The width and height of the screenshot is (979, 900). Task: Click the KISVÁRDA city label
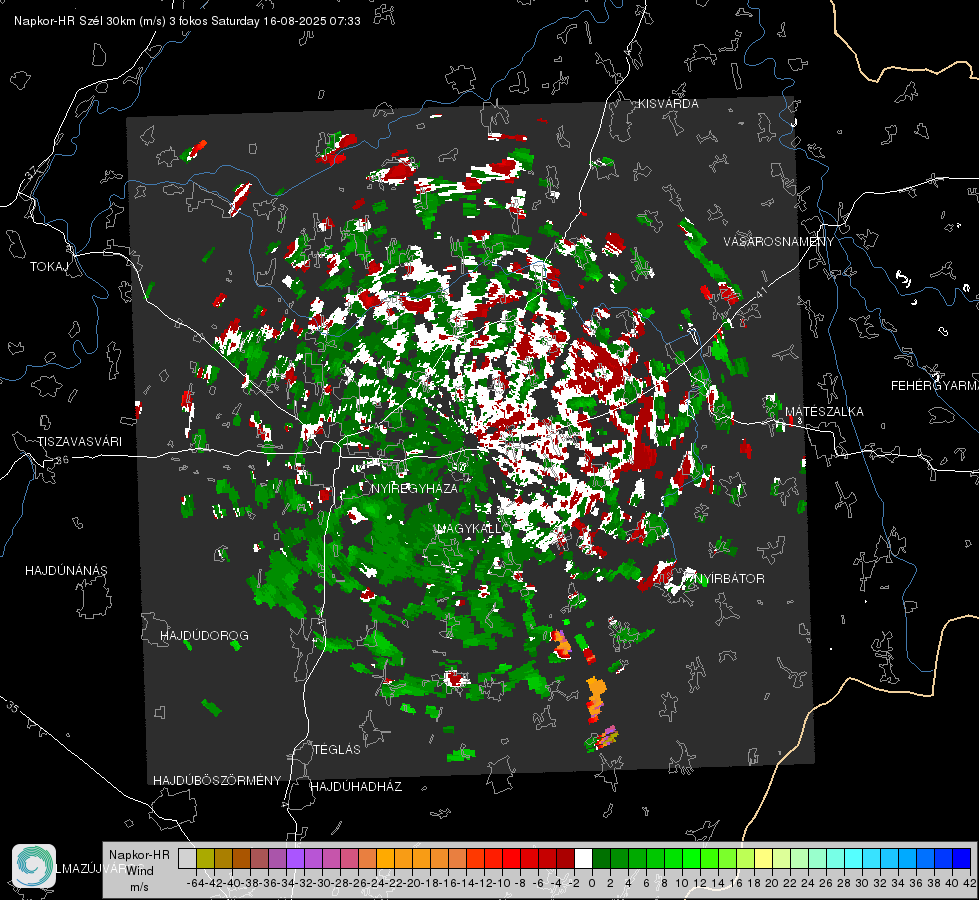tap(668, 104)
